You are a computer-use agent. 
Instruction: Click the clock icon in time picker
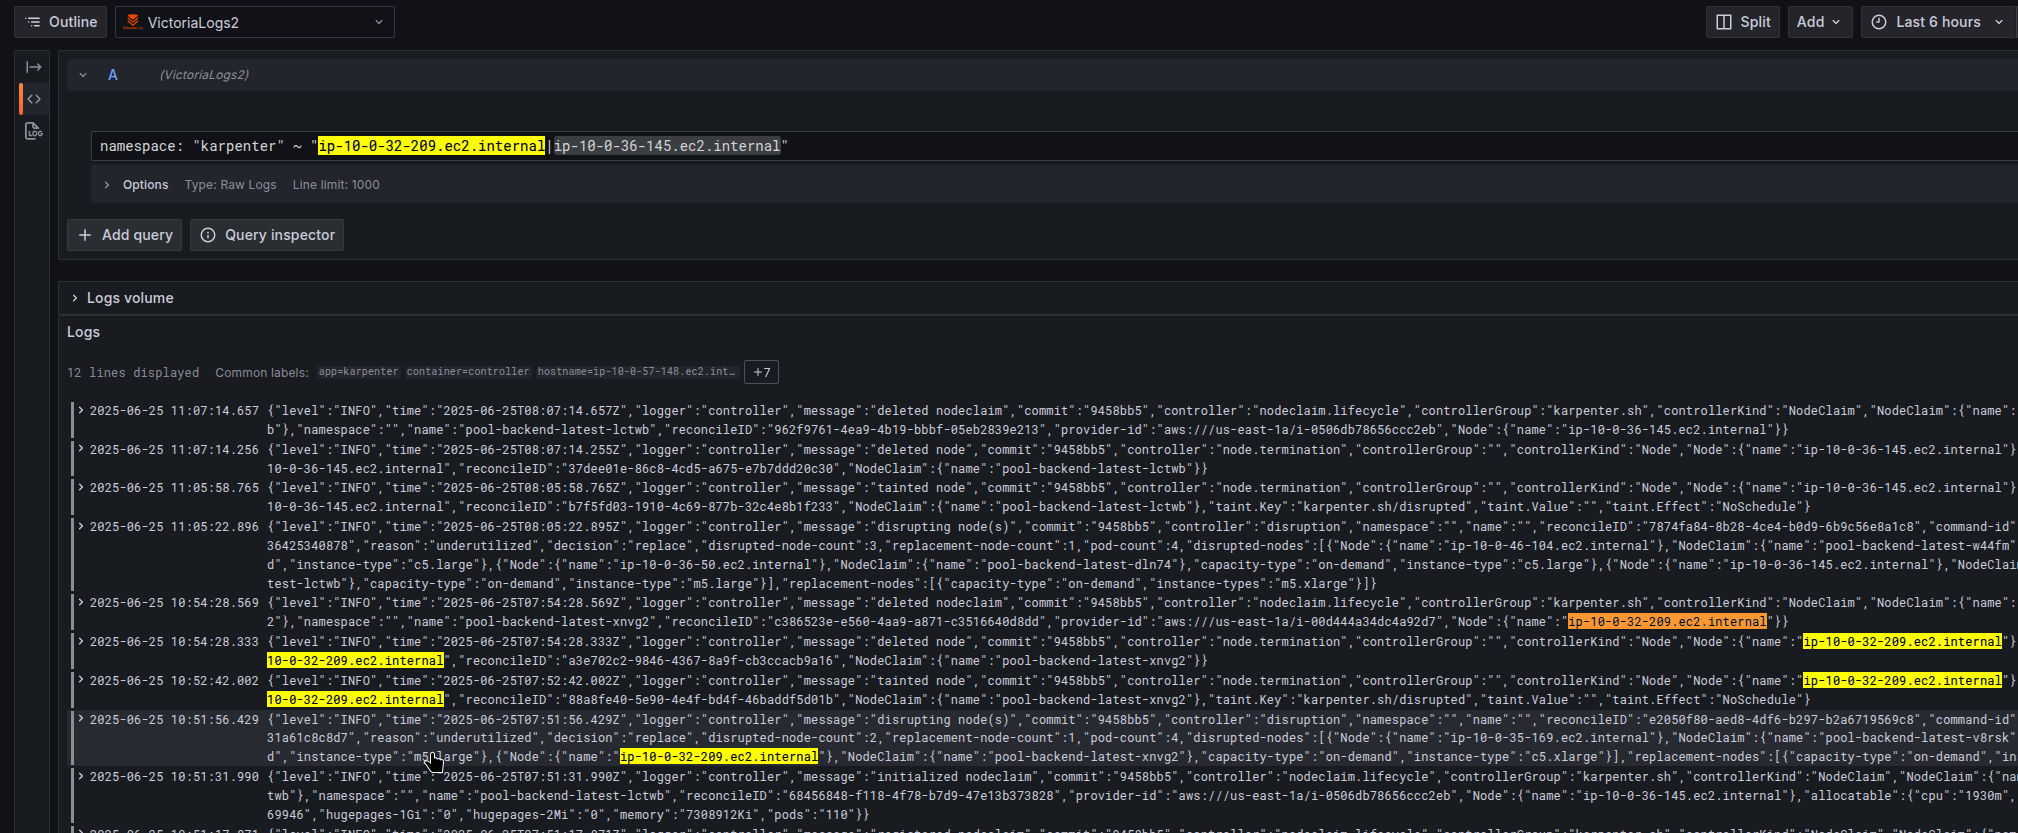(x=1879, y=22)
